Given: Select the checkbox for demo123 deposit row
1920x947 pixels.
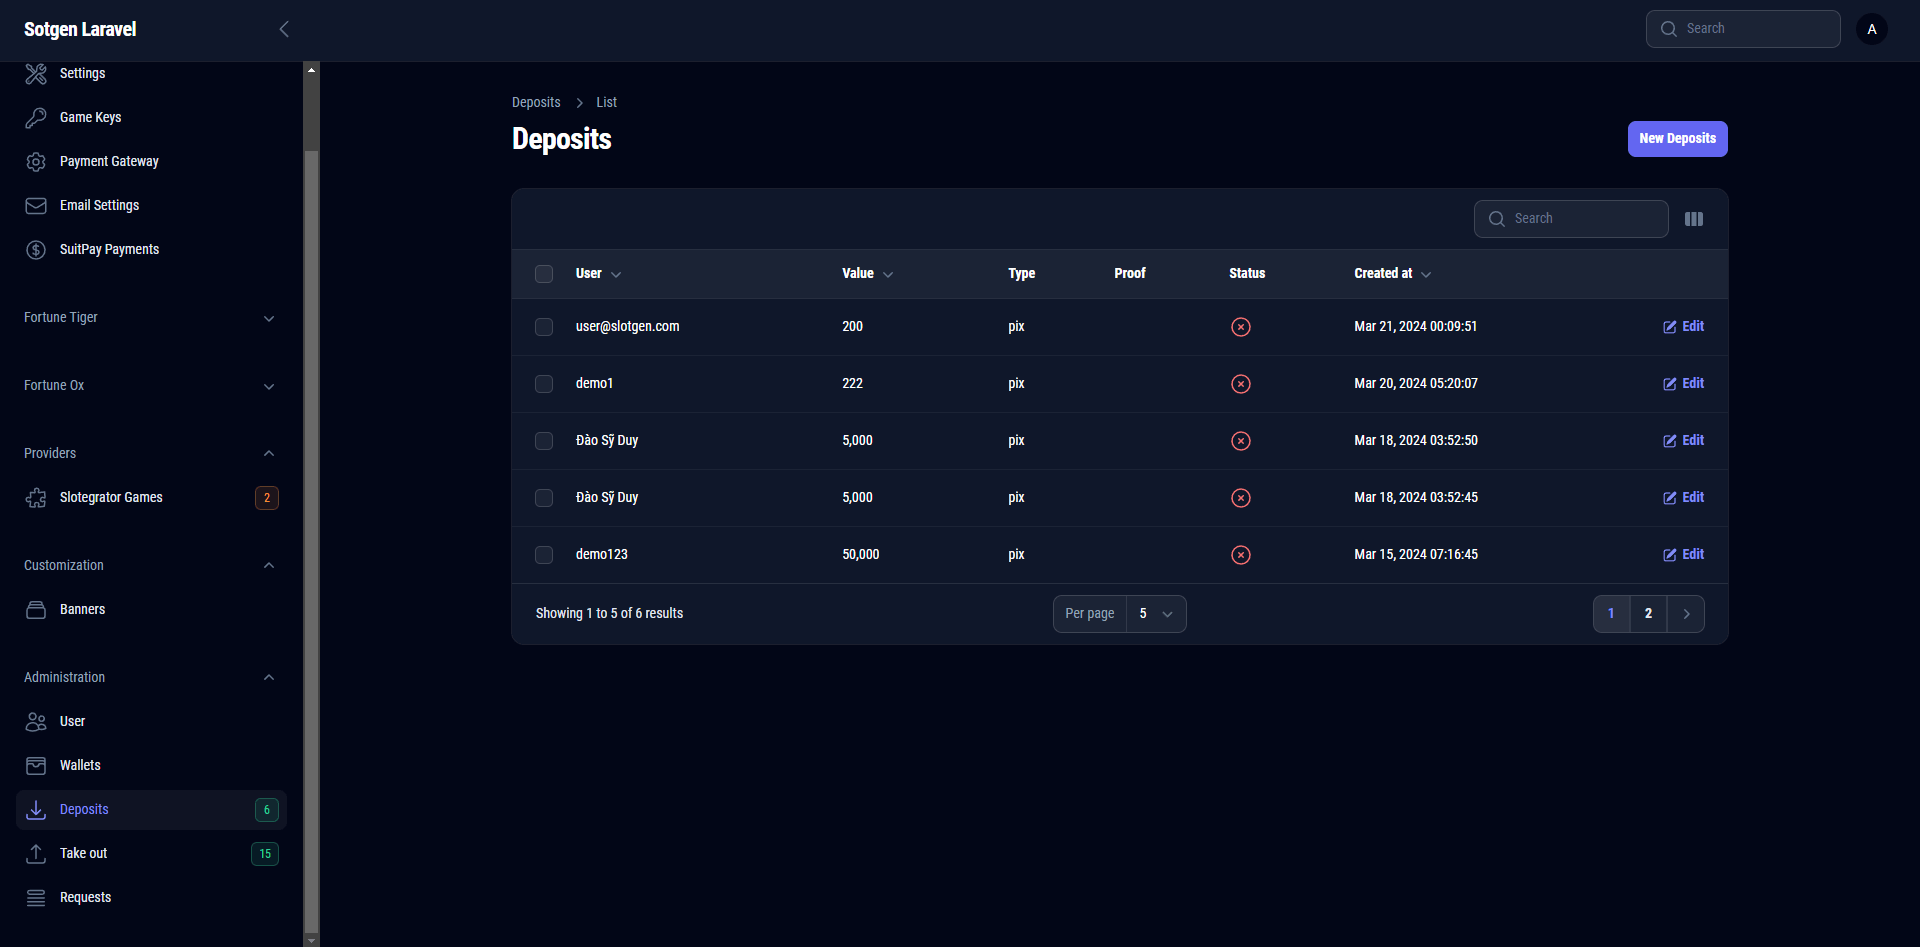Looking at the screenshot, I should point(544,555).
